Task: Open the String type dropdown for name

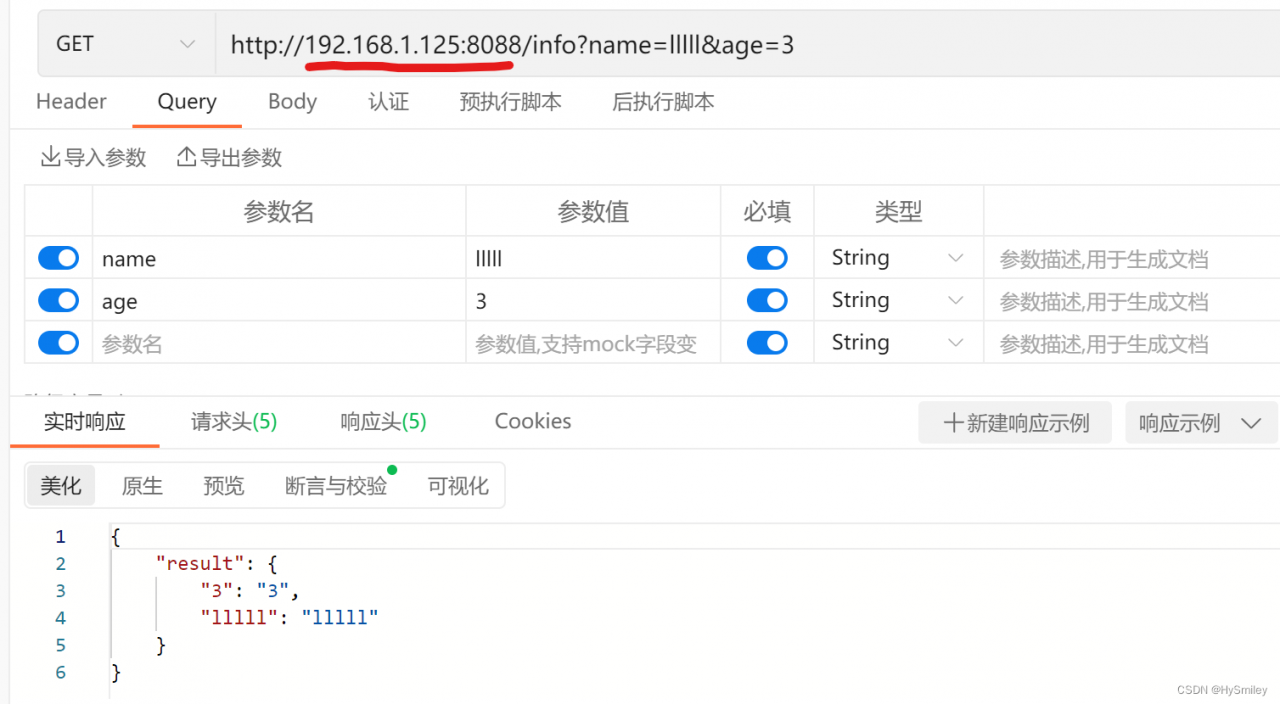Action: point(898,258)
